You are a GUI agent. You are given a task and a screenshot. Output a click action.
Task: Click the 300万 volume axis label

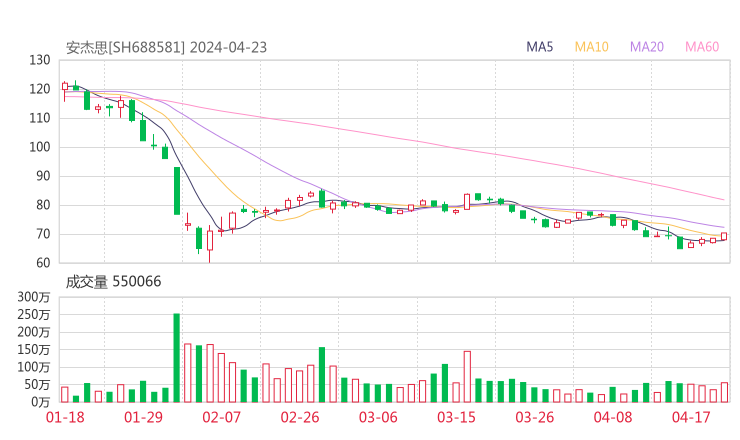tap(34, 297)
